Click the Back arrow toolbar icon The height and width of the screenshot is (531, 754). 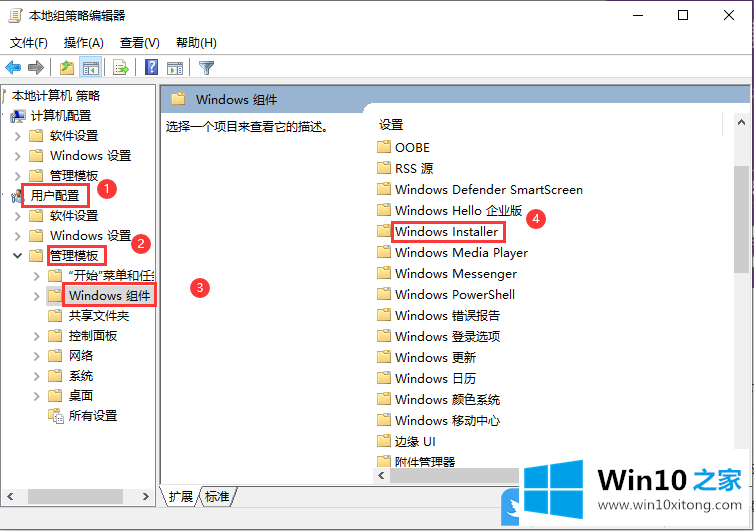13,67
